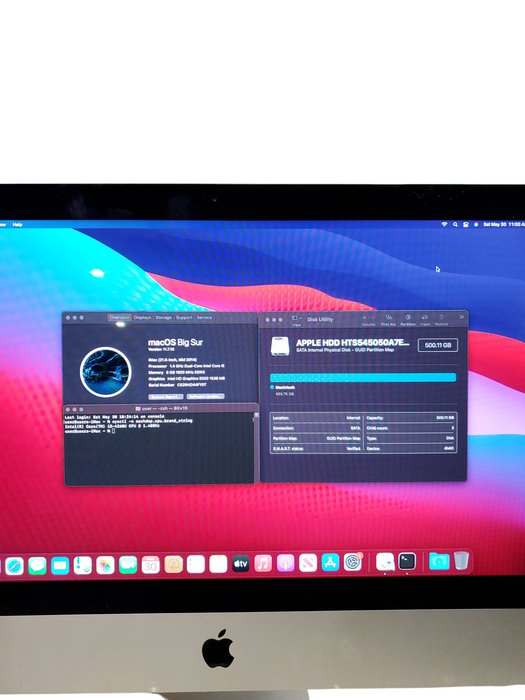The height and width of the screenshot is (700, 525).
Task: Open the Music app in the Dock
Action: (x=263, y=563)
